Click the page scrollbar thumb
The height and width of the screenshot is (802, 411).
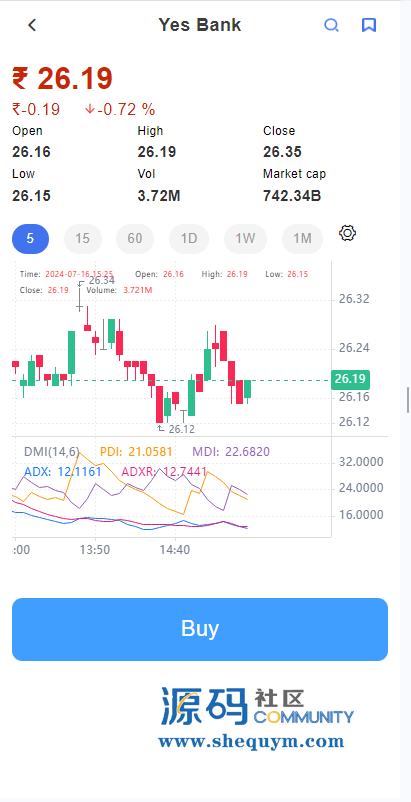(408, 400)
